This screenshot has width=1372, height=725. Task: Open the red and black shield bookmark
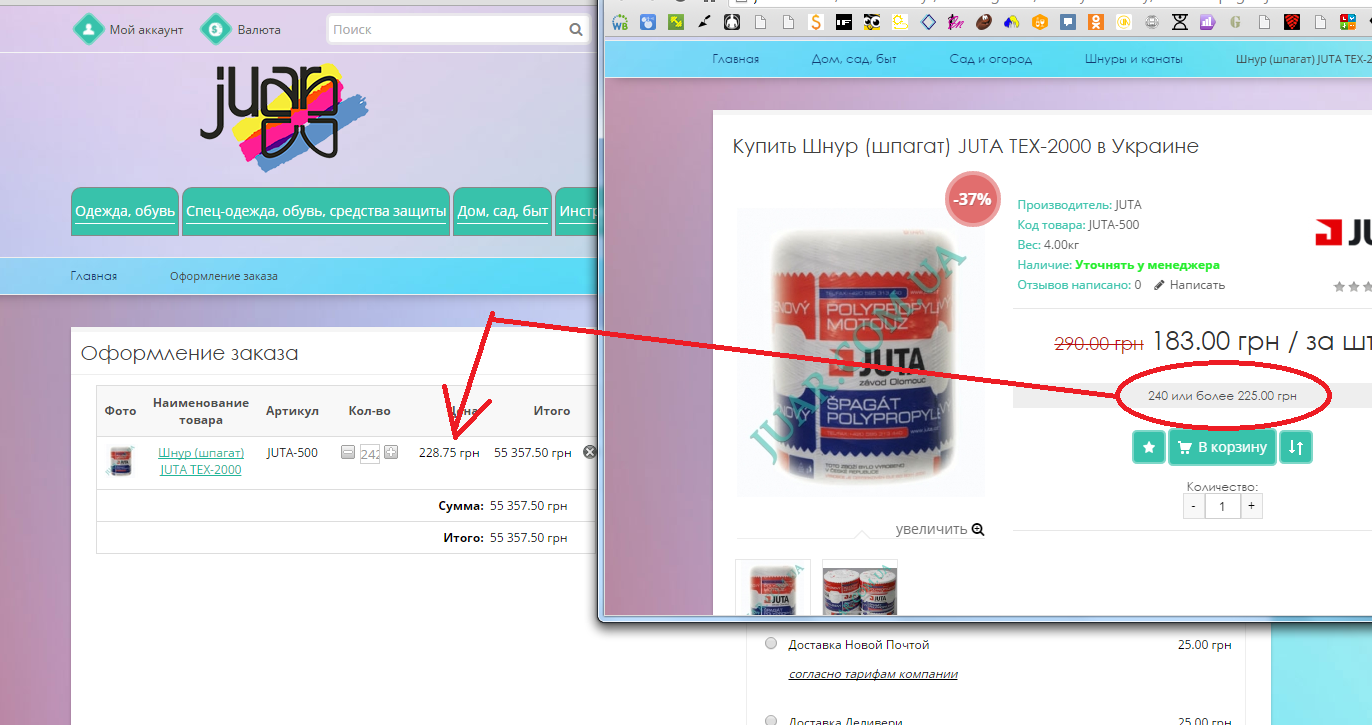pyautogui.click(x=1292, y=22)
